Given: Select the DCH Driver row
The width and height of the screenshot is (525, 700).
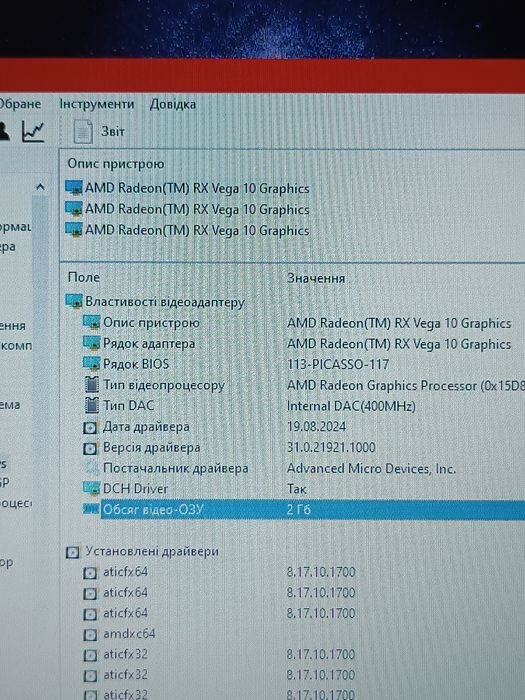Looking at the screenshot, I should [195, 489].
